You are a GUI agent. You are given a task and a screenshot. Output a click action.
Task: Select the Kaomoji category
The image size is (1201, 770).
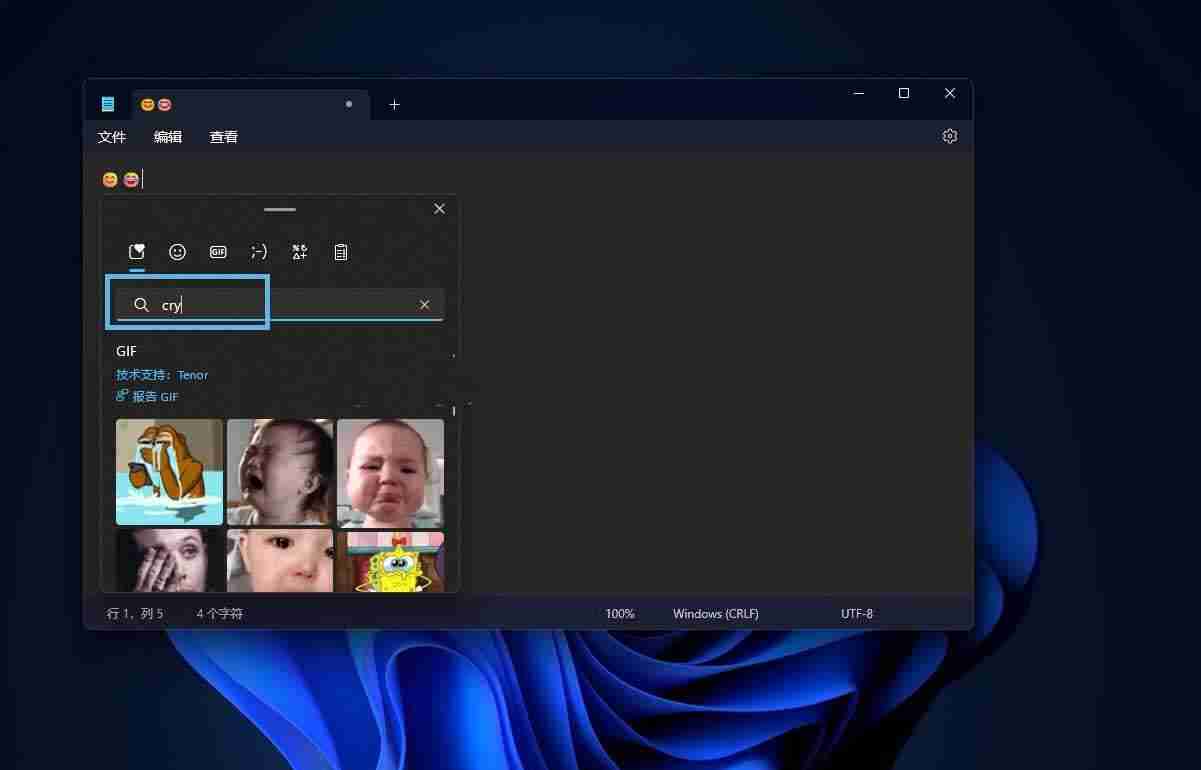258,252
